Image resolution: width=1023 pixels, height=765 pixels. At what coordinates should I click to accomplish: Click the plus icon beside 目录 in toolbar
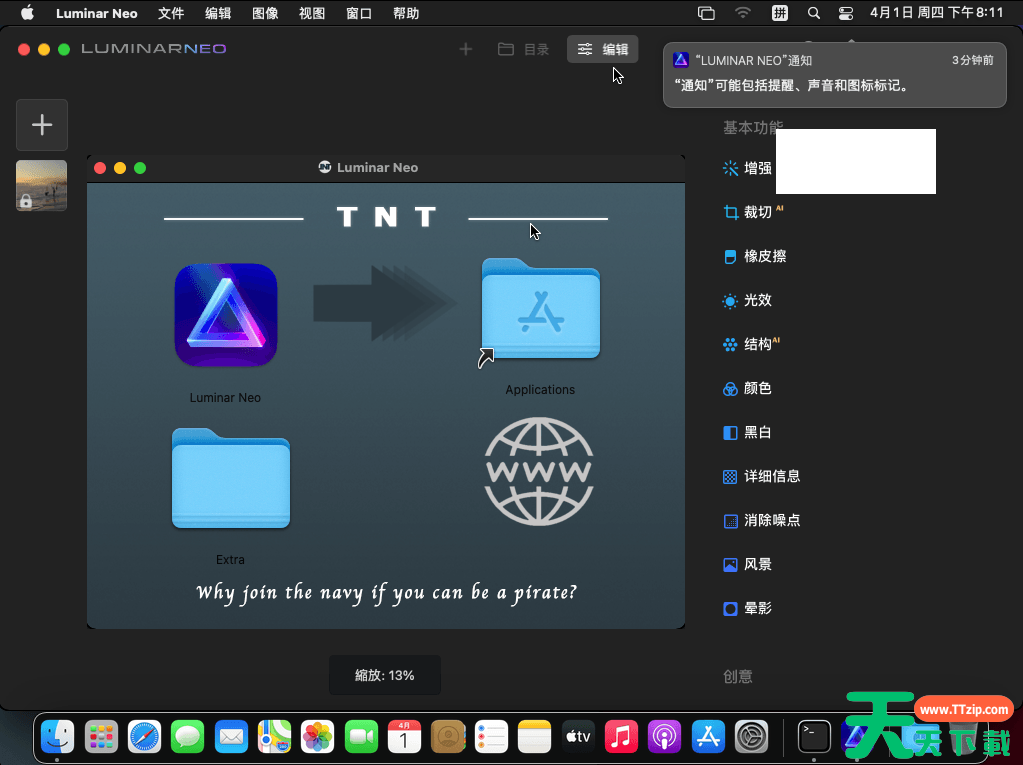pyautogui.click(x=466, y=49)
